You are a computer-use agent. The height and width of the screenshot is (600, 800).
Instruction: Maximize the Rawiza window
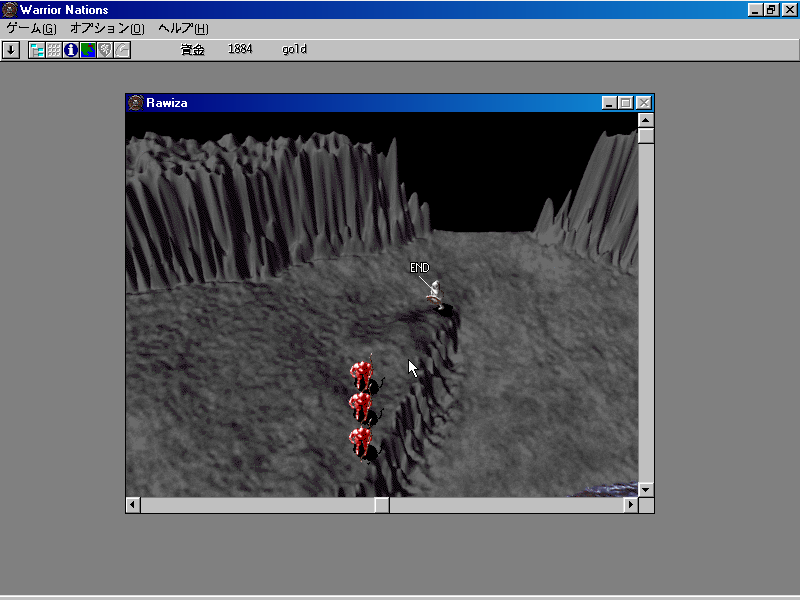click(626, 103)
